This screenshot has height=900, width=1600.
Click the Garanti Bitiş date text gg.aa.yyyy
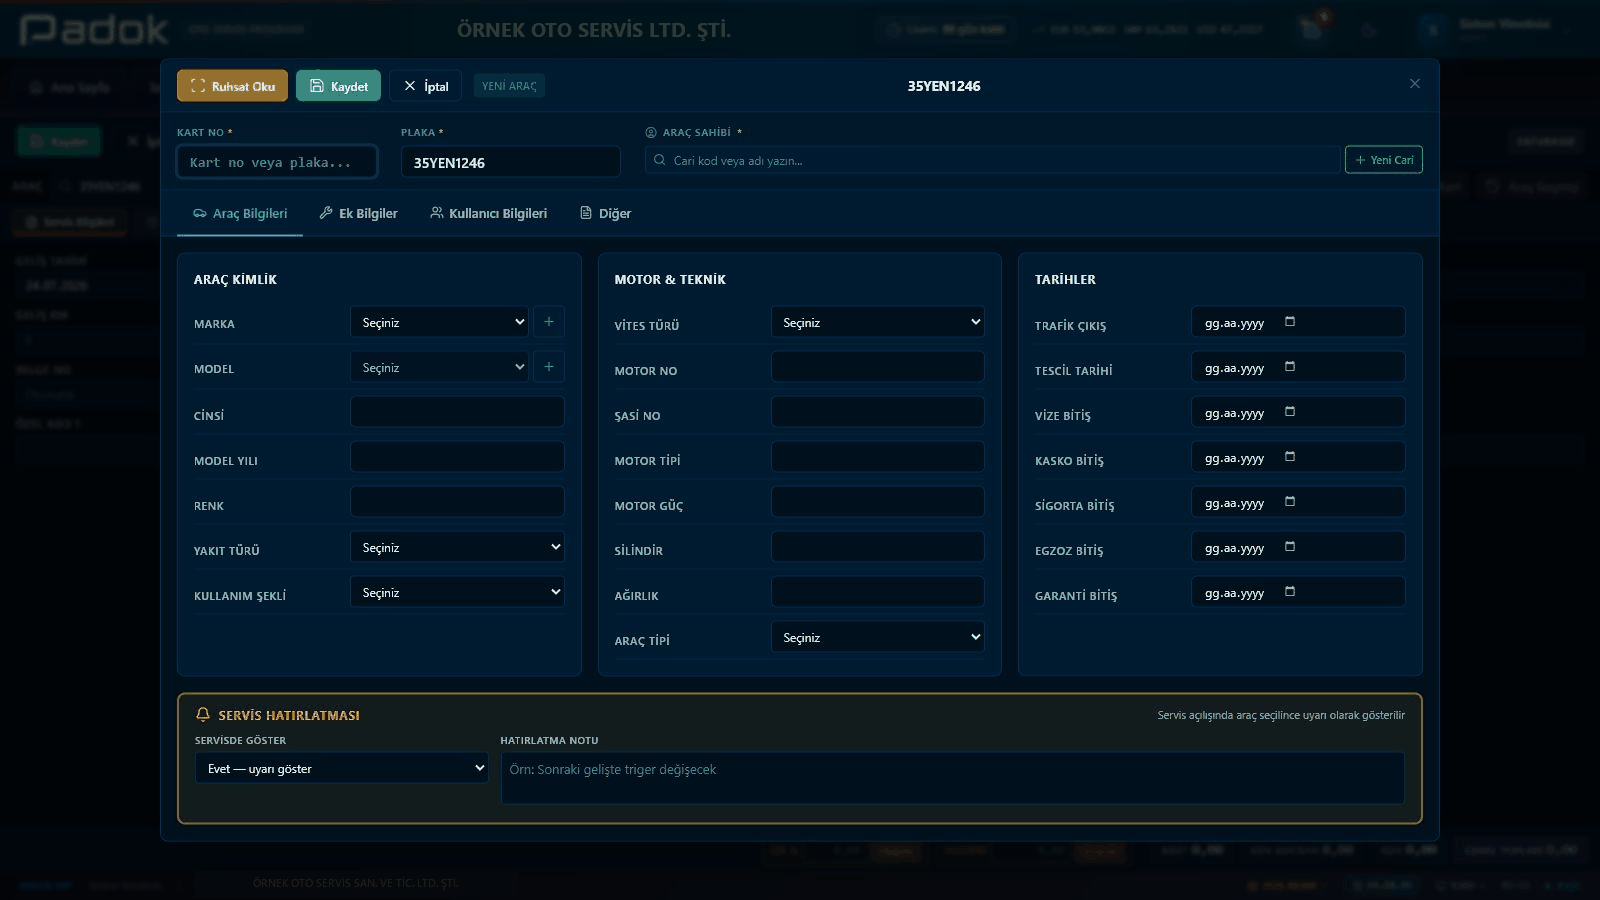pos(1234,593)
